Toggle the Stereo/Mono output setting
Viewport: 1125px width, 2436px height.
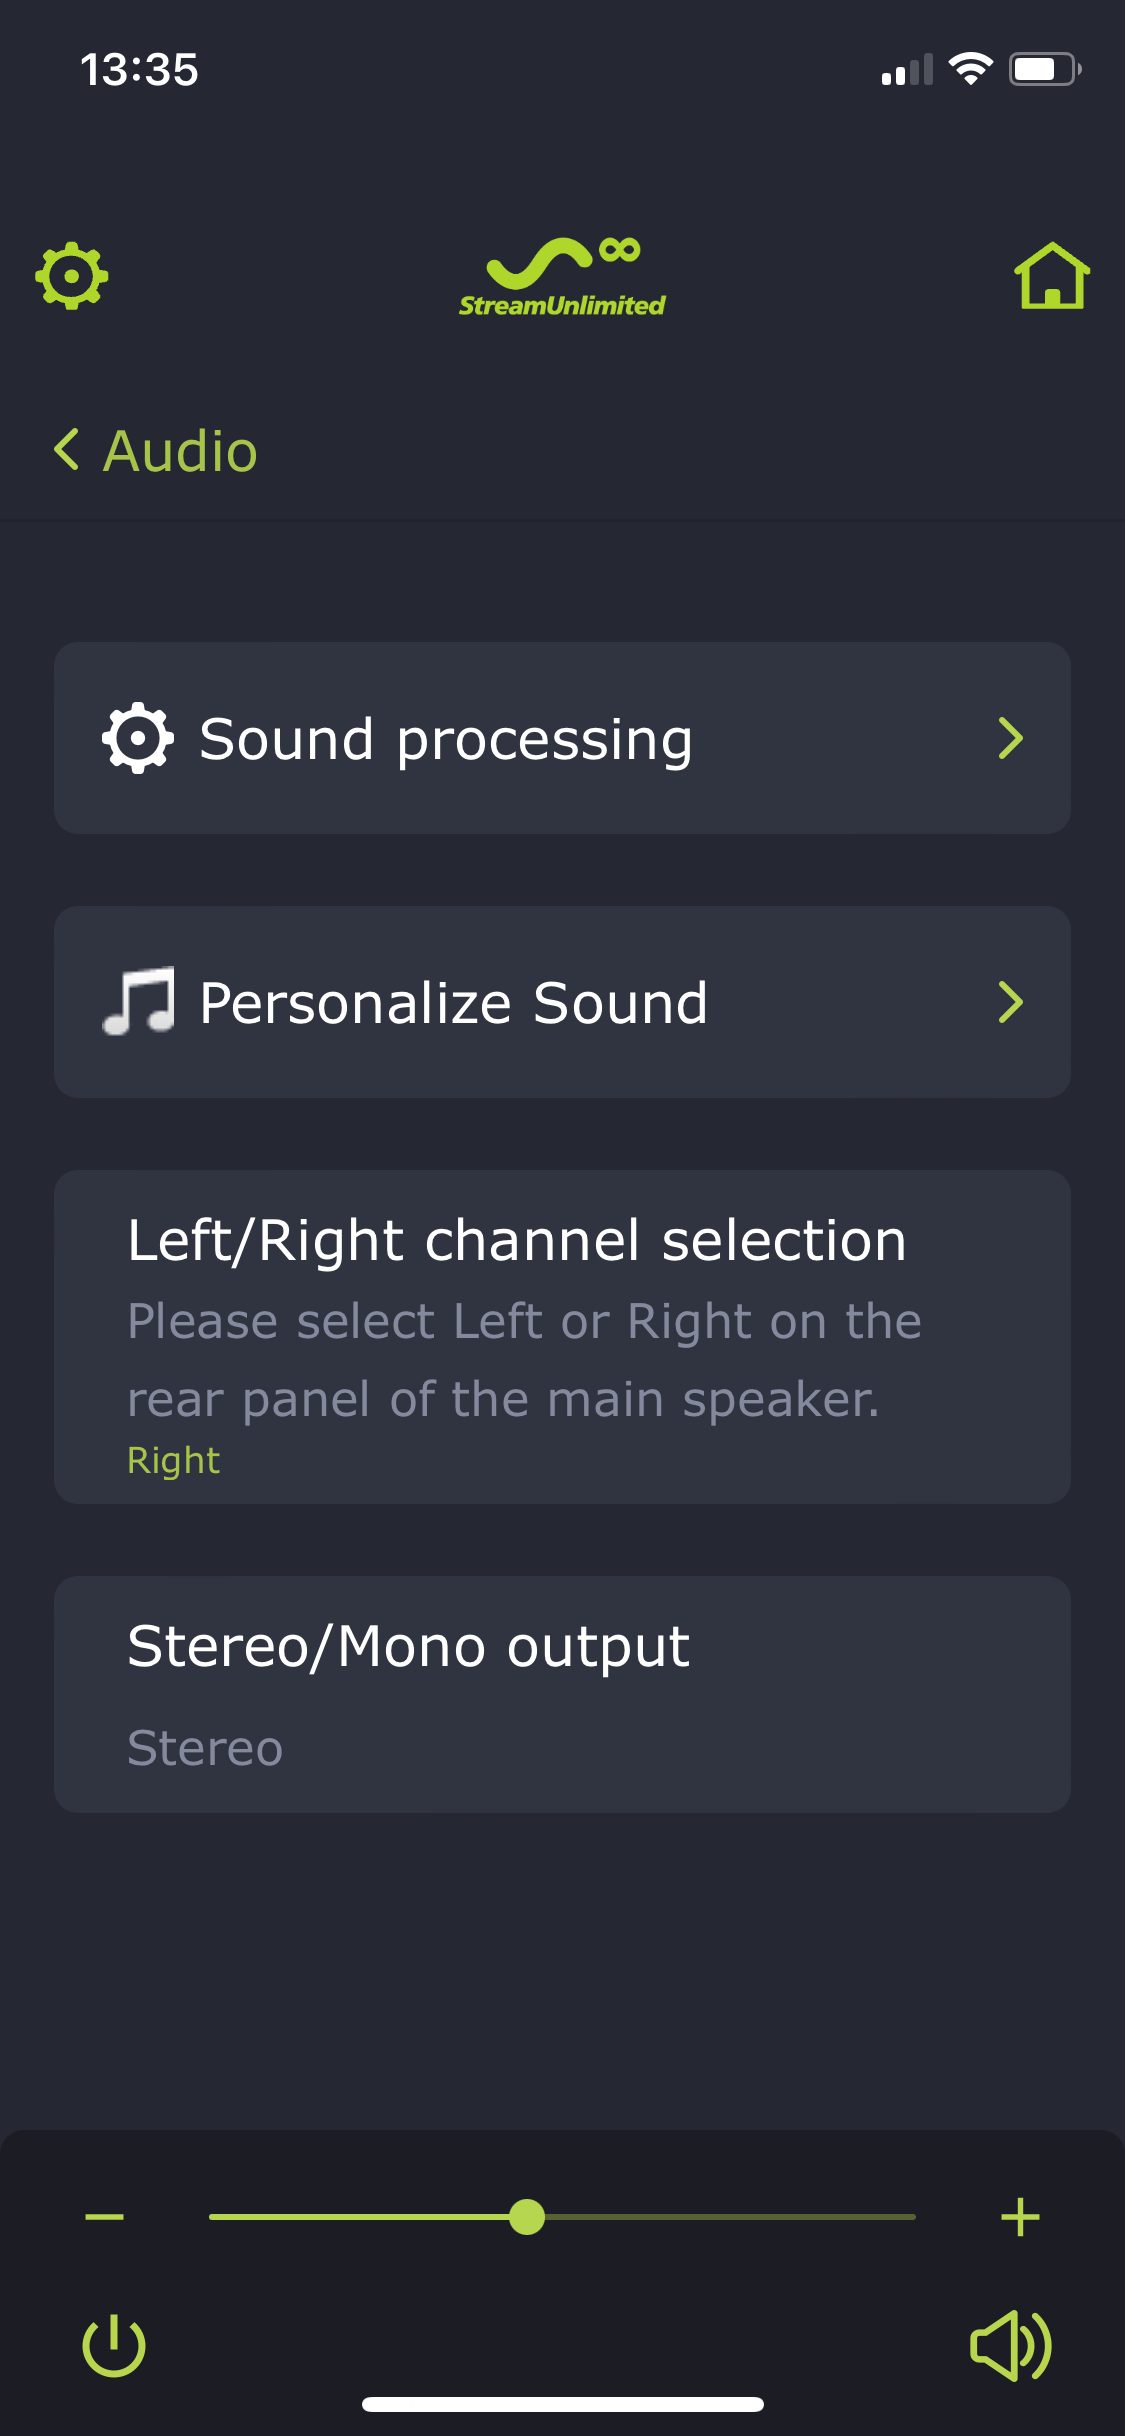562,1694
